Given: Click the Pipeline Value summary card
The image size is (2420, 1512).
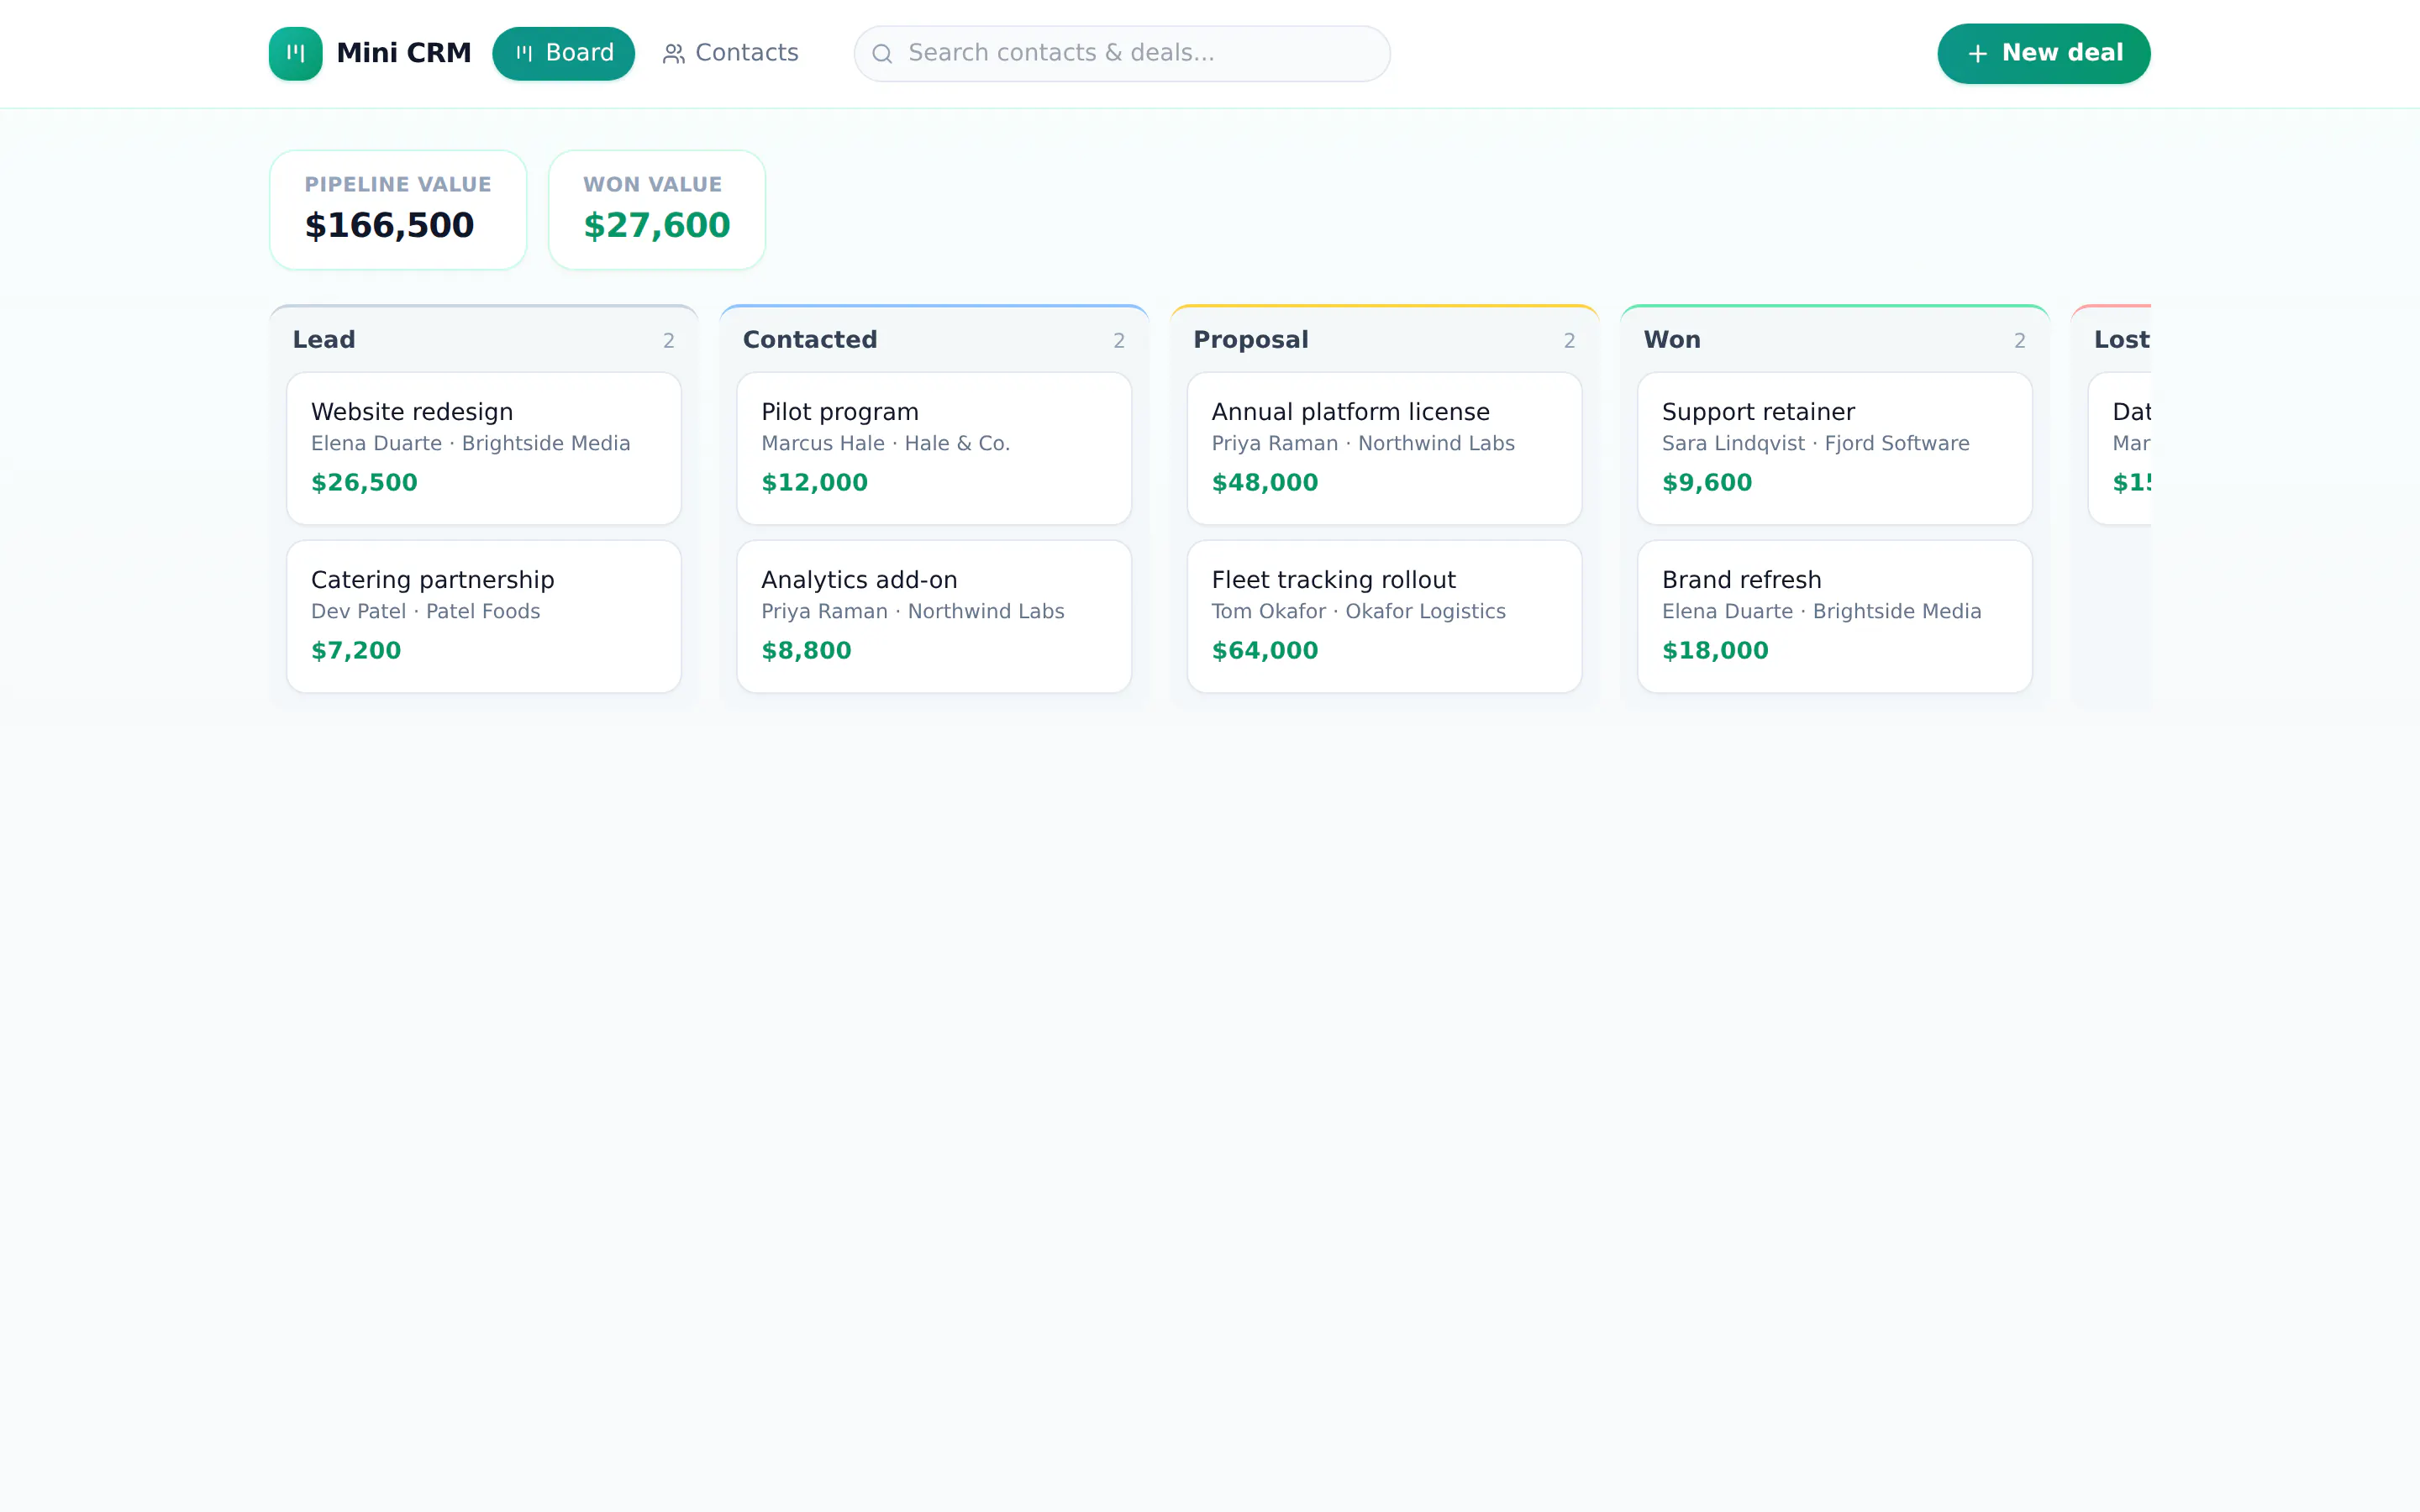Looking at the screenshot, I should coord(398,210).
